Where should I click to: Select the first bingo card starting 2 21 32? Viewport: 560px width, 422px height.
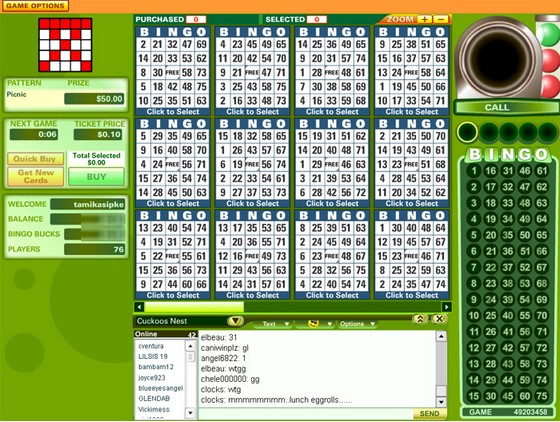pos(173,71)
